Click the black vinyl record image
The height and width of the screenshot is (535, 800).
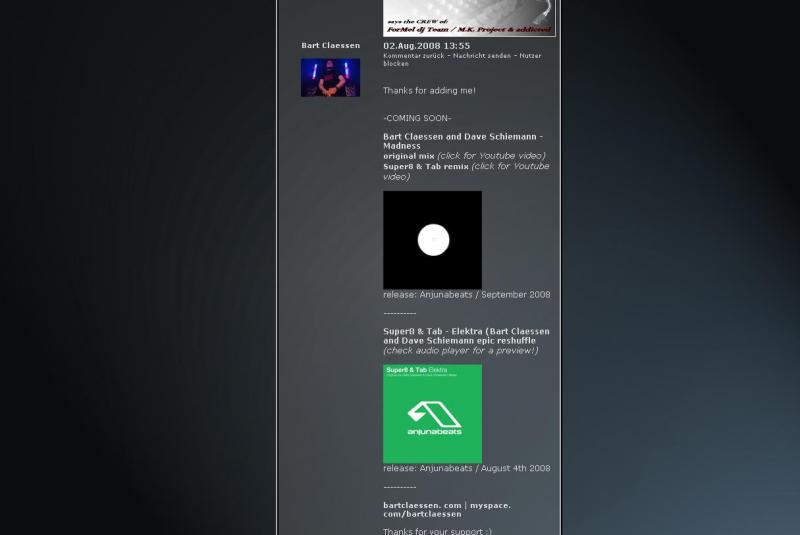[x=432, y=240]
